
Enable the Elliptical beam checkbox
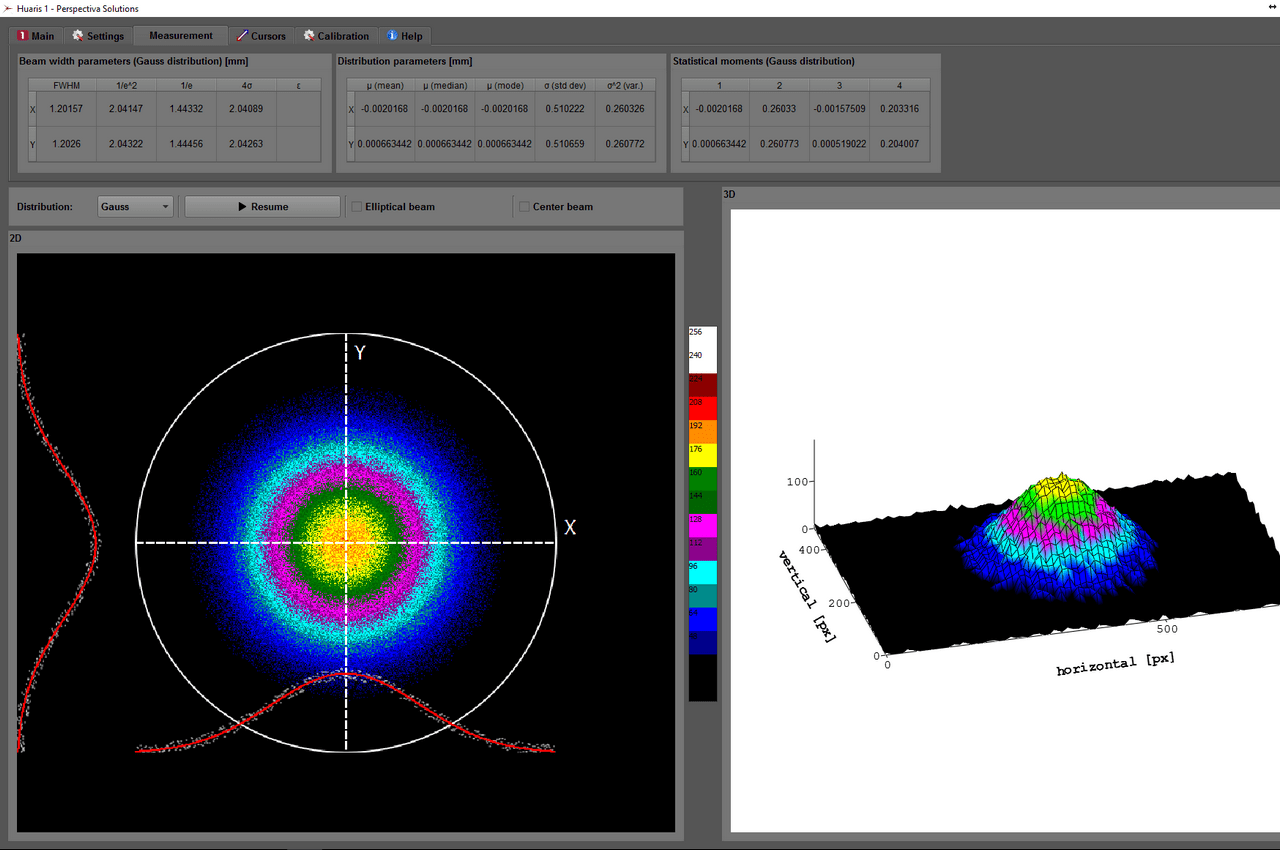pyautogui.click(x=356, y=206)
